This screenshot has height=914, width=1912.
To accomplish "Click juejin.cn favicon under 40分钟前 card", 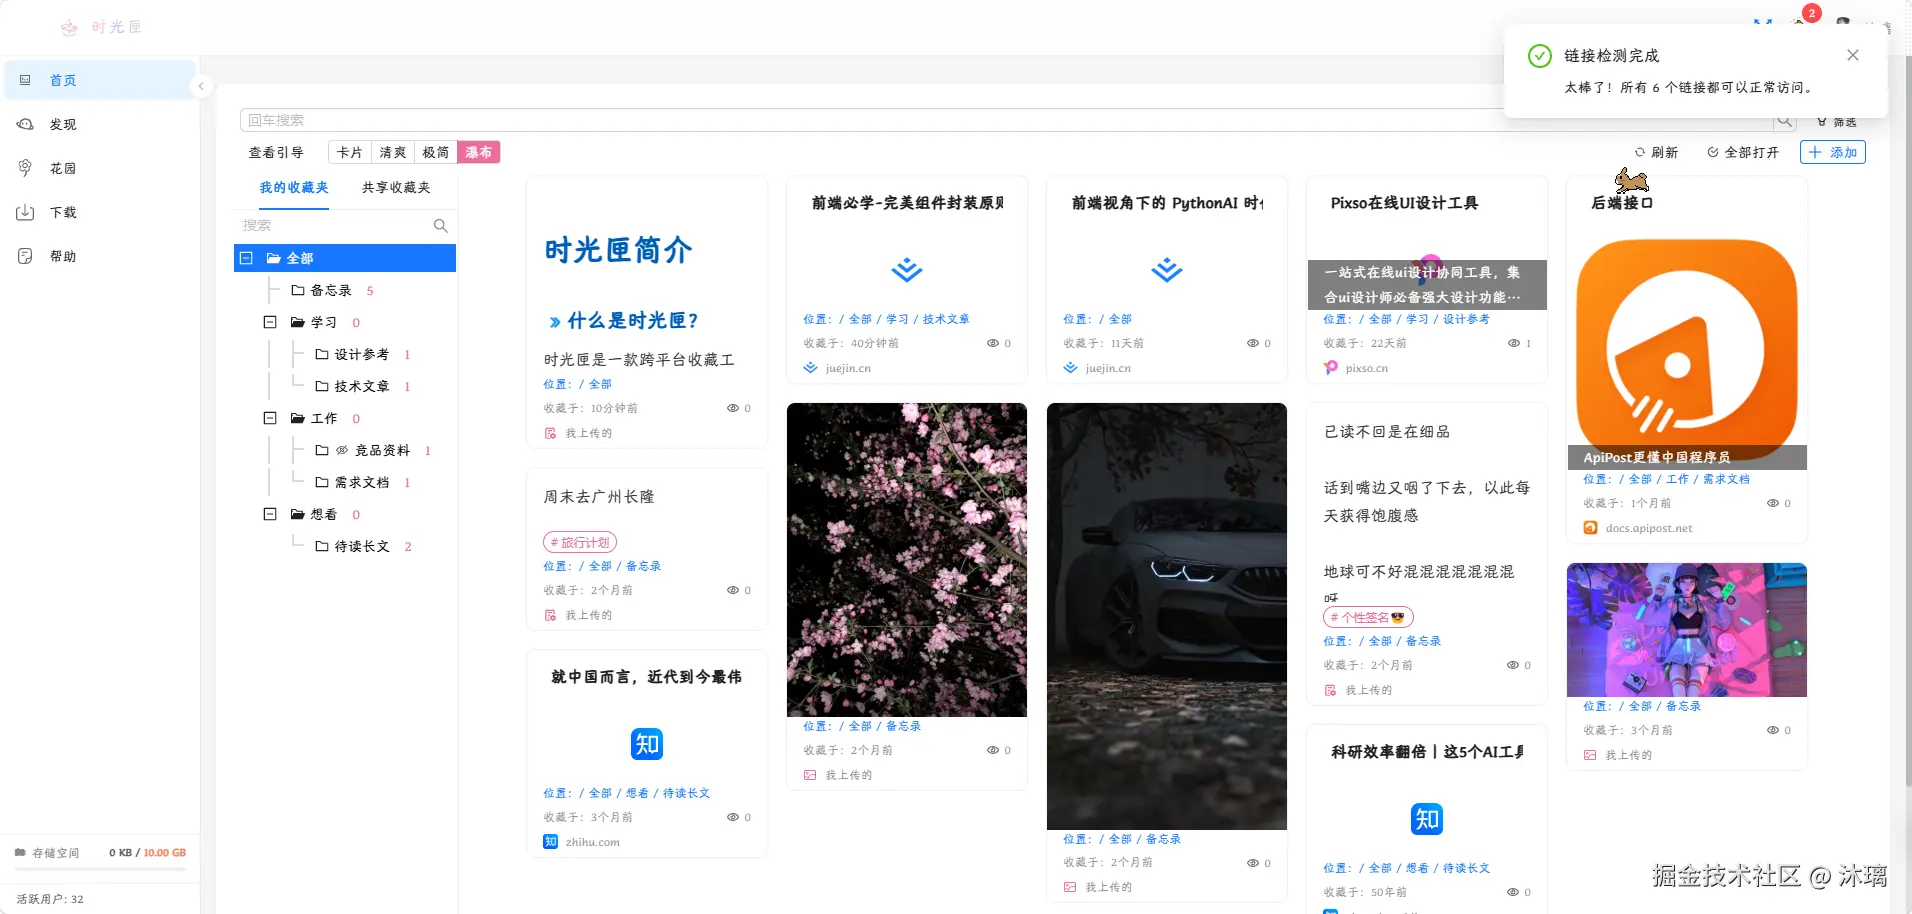I will (x=811, y=368).
